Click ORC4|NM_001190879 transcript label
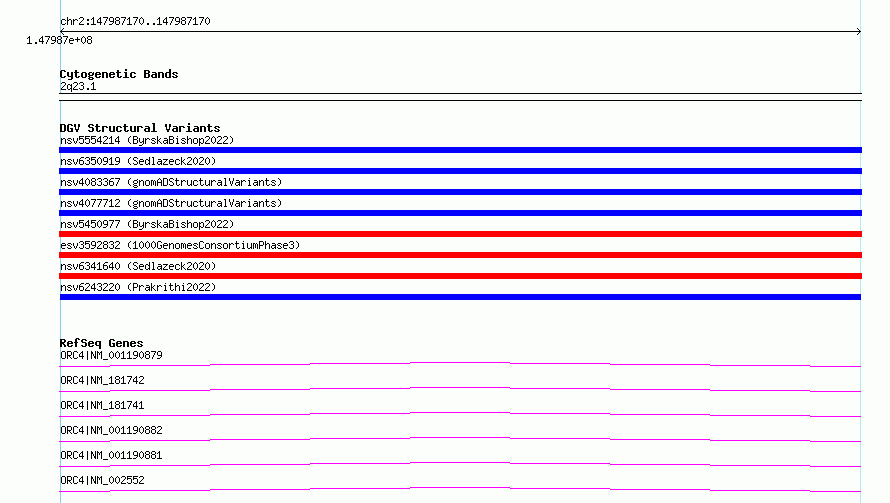890x503 pixels. pos(111,355)
